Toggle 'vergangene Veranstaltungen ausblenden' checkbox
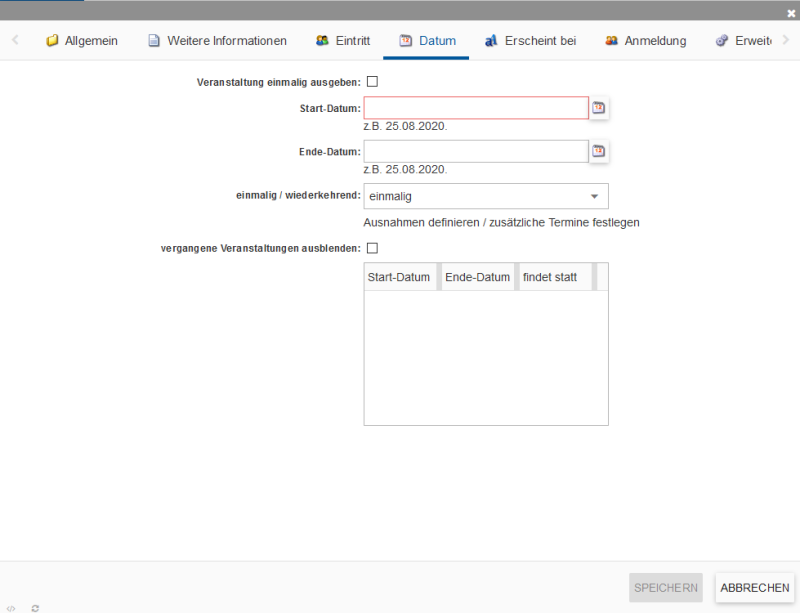Image resolution: width=800 pixels, height=613 pixels. (372, 248)
